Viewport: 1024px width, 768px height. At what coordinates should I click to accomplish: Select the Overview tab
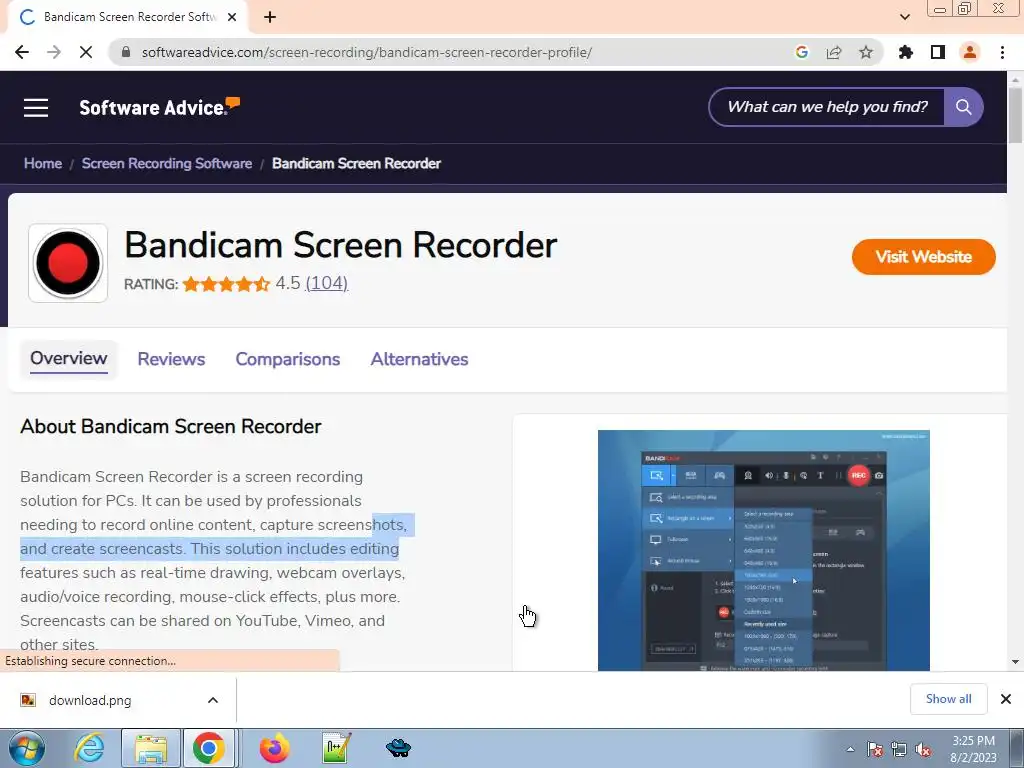69,359
